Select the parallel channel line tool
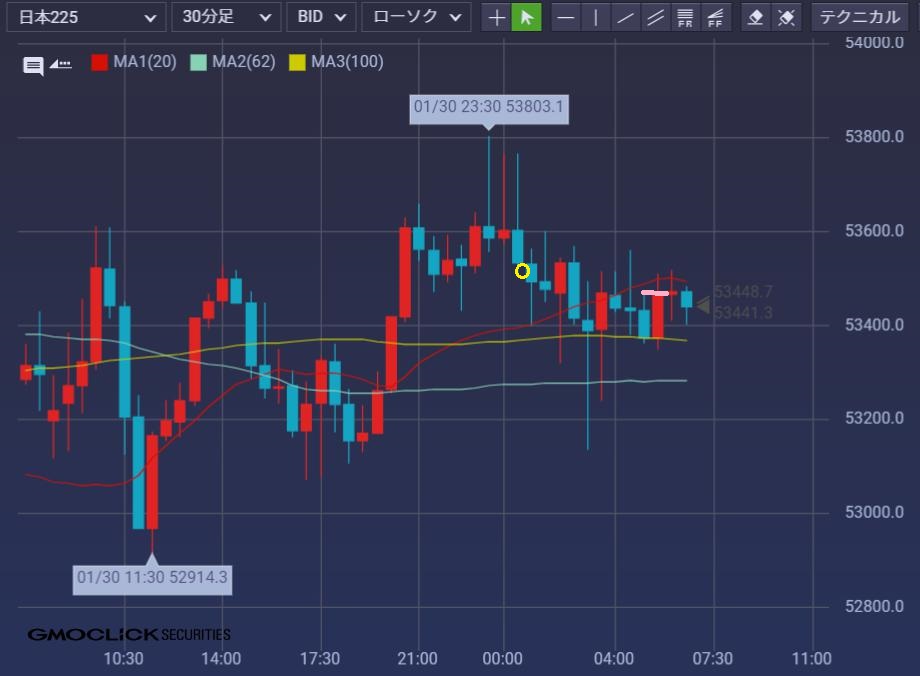The height and width of the screenshot is (676, 920). coord(656,17)
